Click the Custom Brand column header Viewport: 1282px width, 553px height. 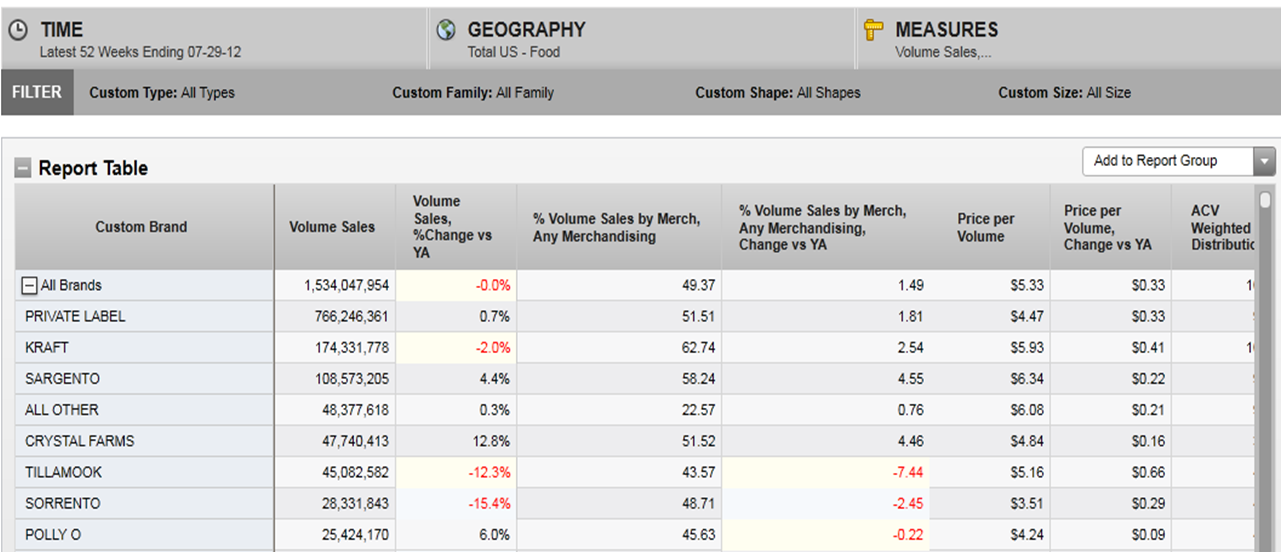[x=141, y=227]
